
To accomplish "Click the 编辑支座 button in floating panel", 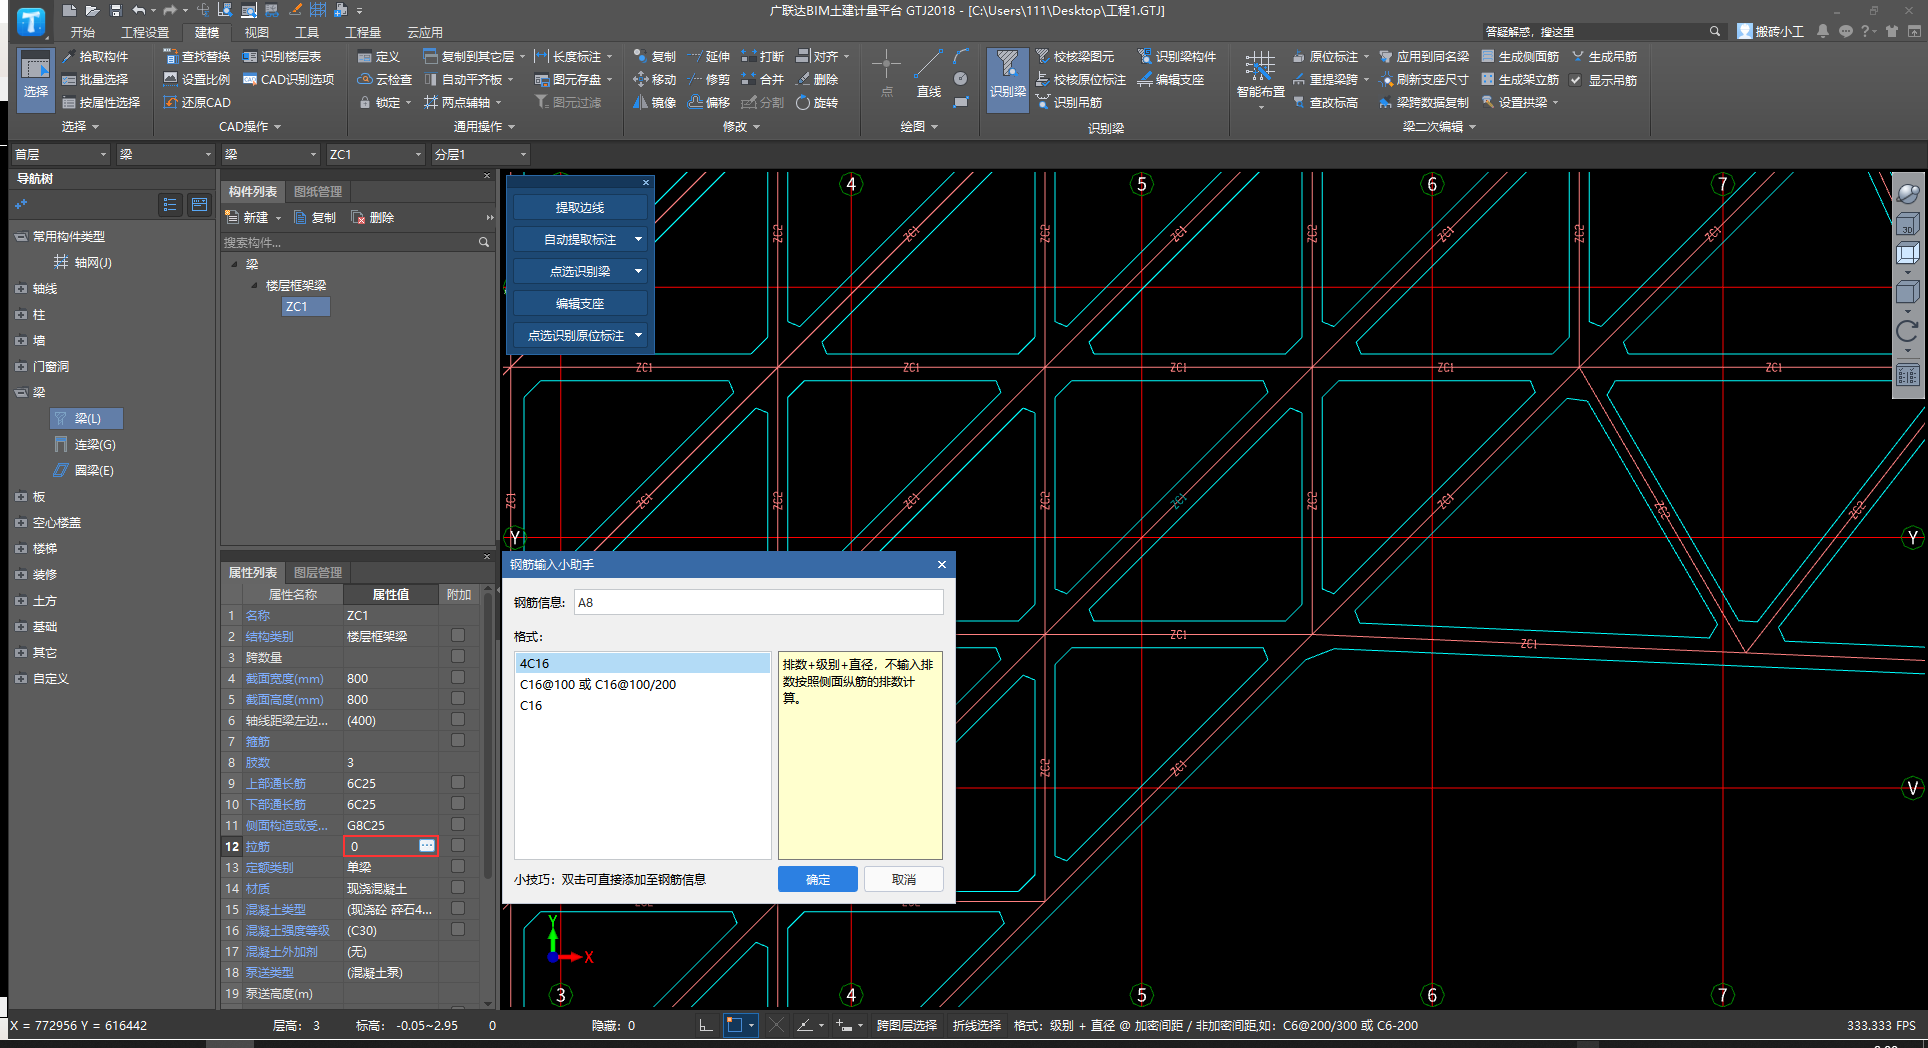I will tap(580, 303).
